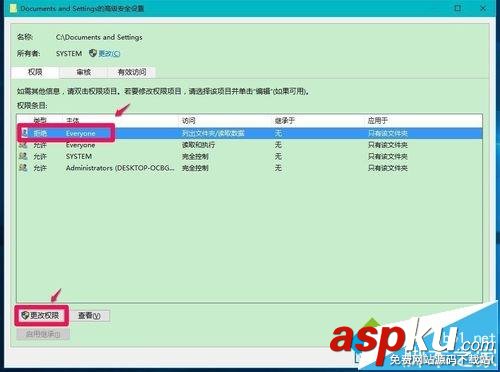Select Everyone in the 读取和执行 row

point(80,145)
